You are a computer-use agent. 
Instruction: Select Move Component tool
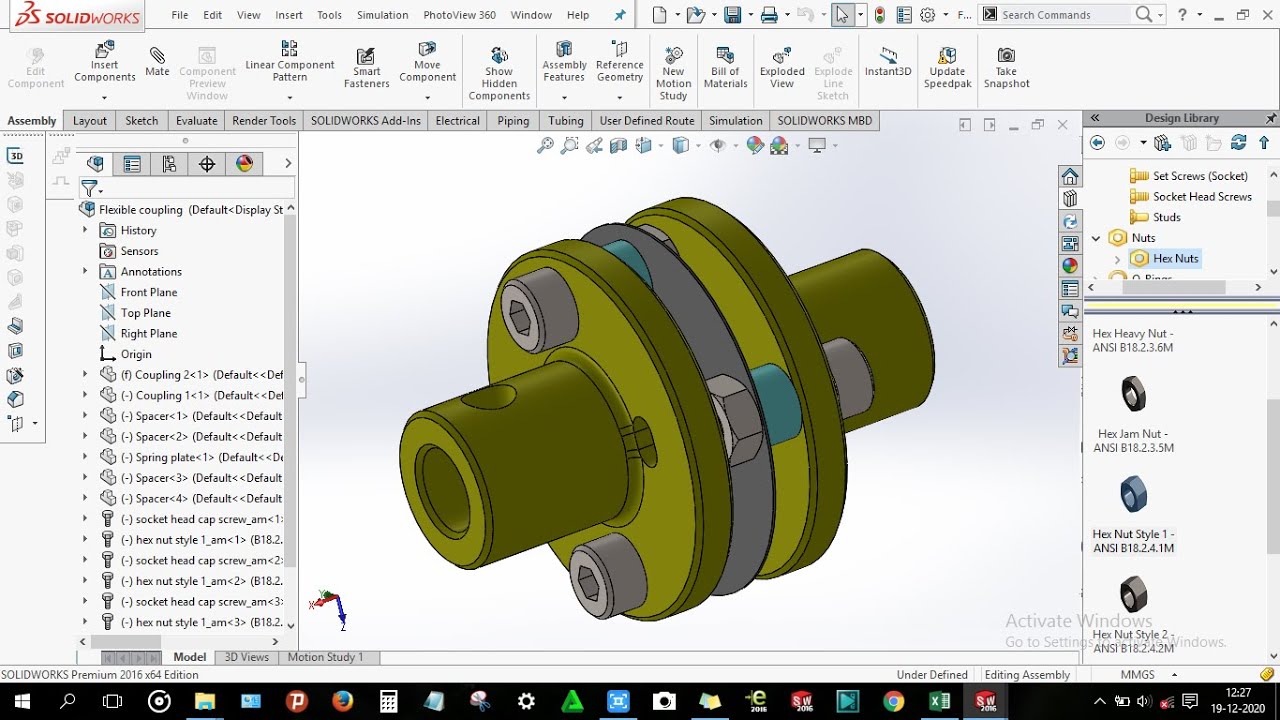click(x=427, y=63)
